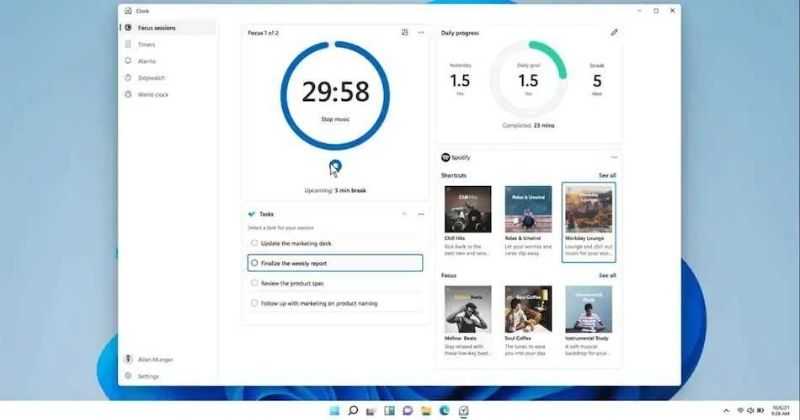This screenshot has width=800, height=420.
Task: Click the Stop music link under the timer
Action: point(335,119)
